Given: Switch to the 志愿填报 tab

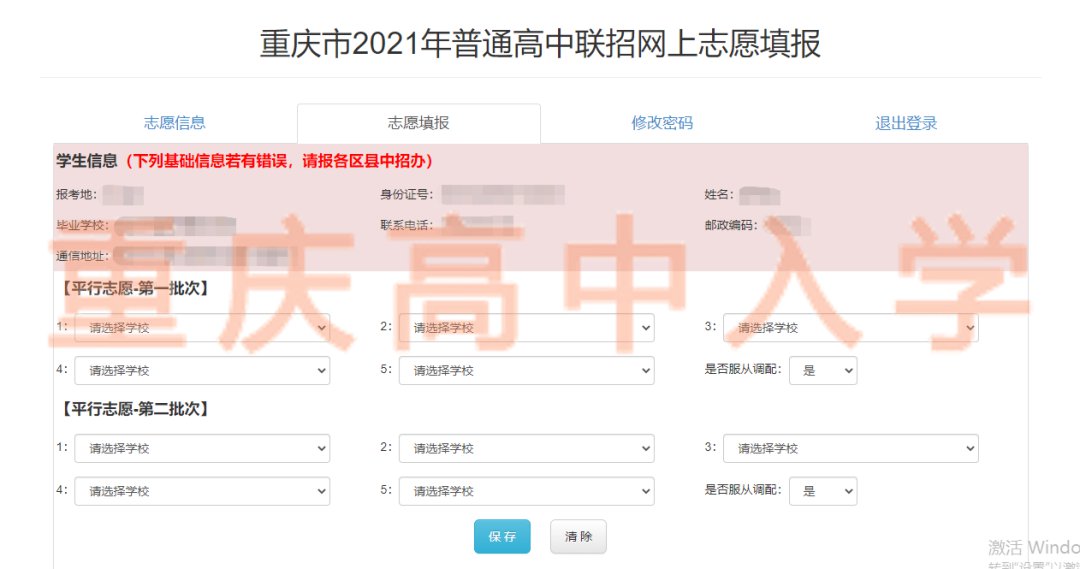Looking at the screenshot, I should pos(418,123).
